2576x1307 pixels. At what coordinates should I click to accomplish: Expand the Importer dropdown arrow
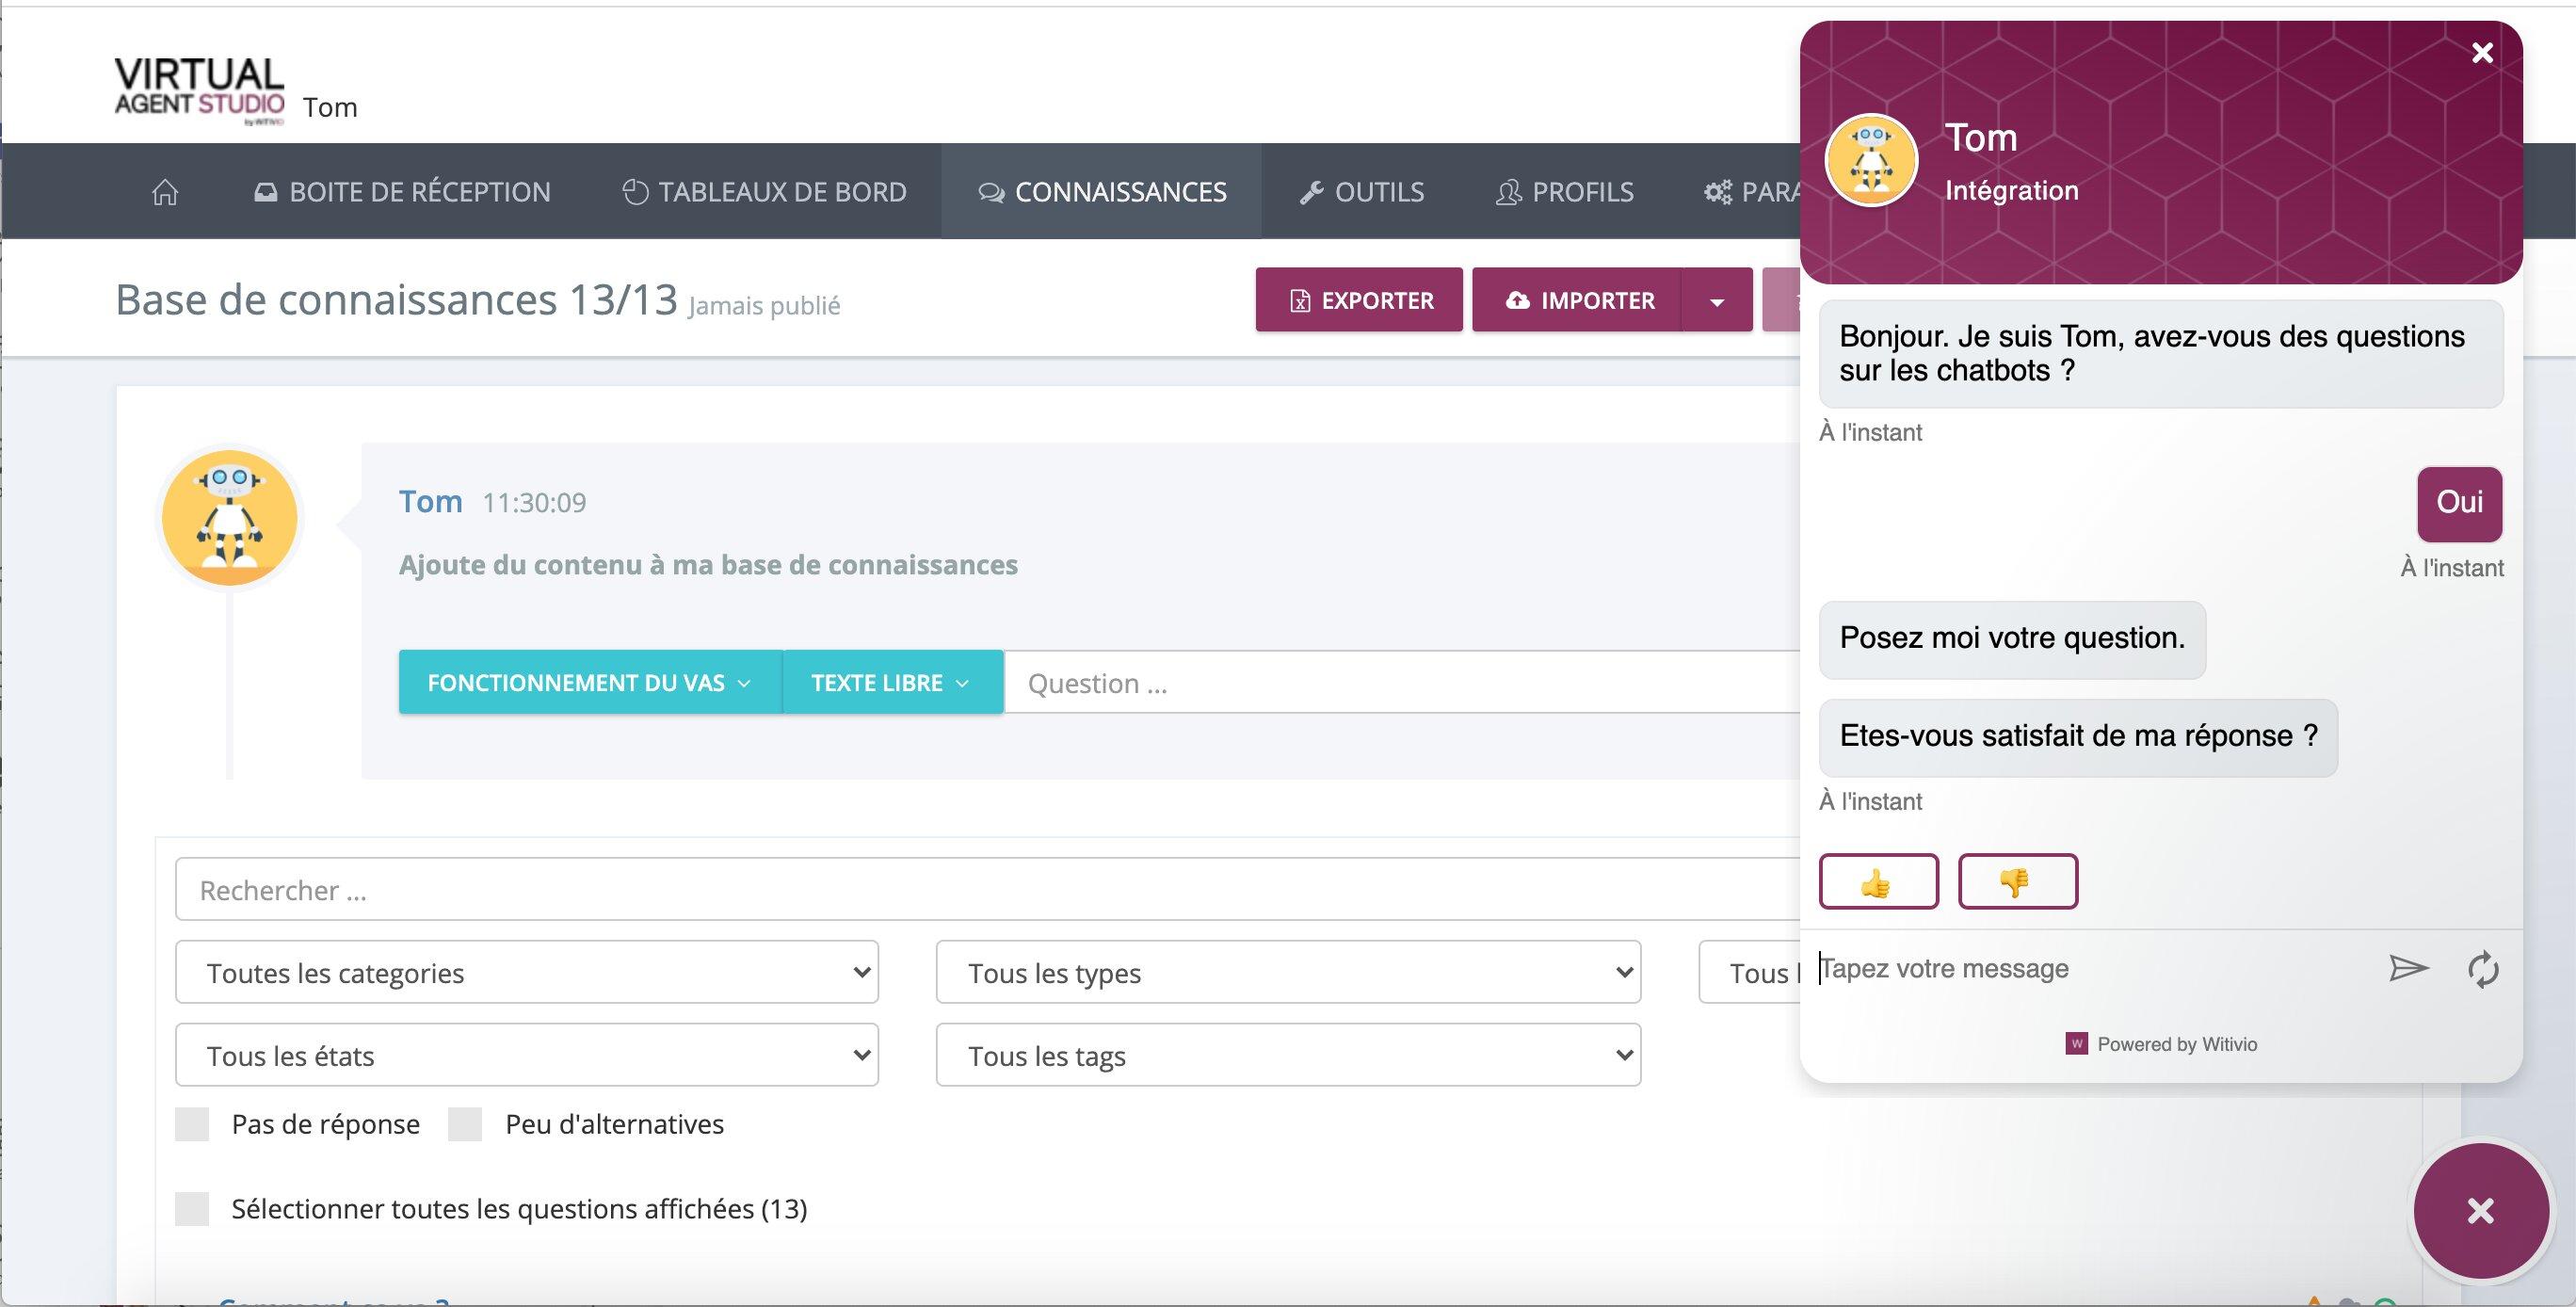1717,301
